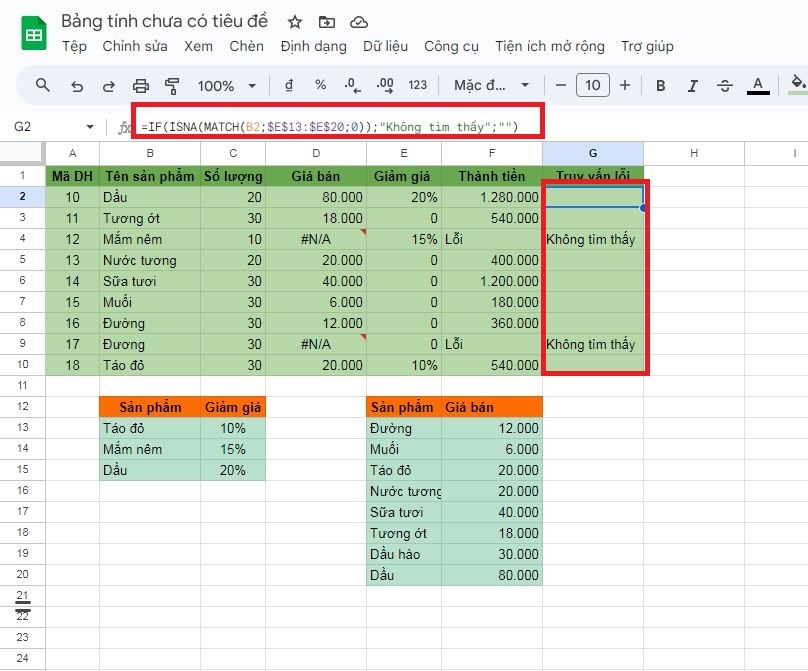Viewport: 808px width, 671px height.
Task: Open the Tệp menu
Action: coord(74,46)
